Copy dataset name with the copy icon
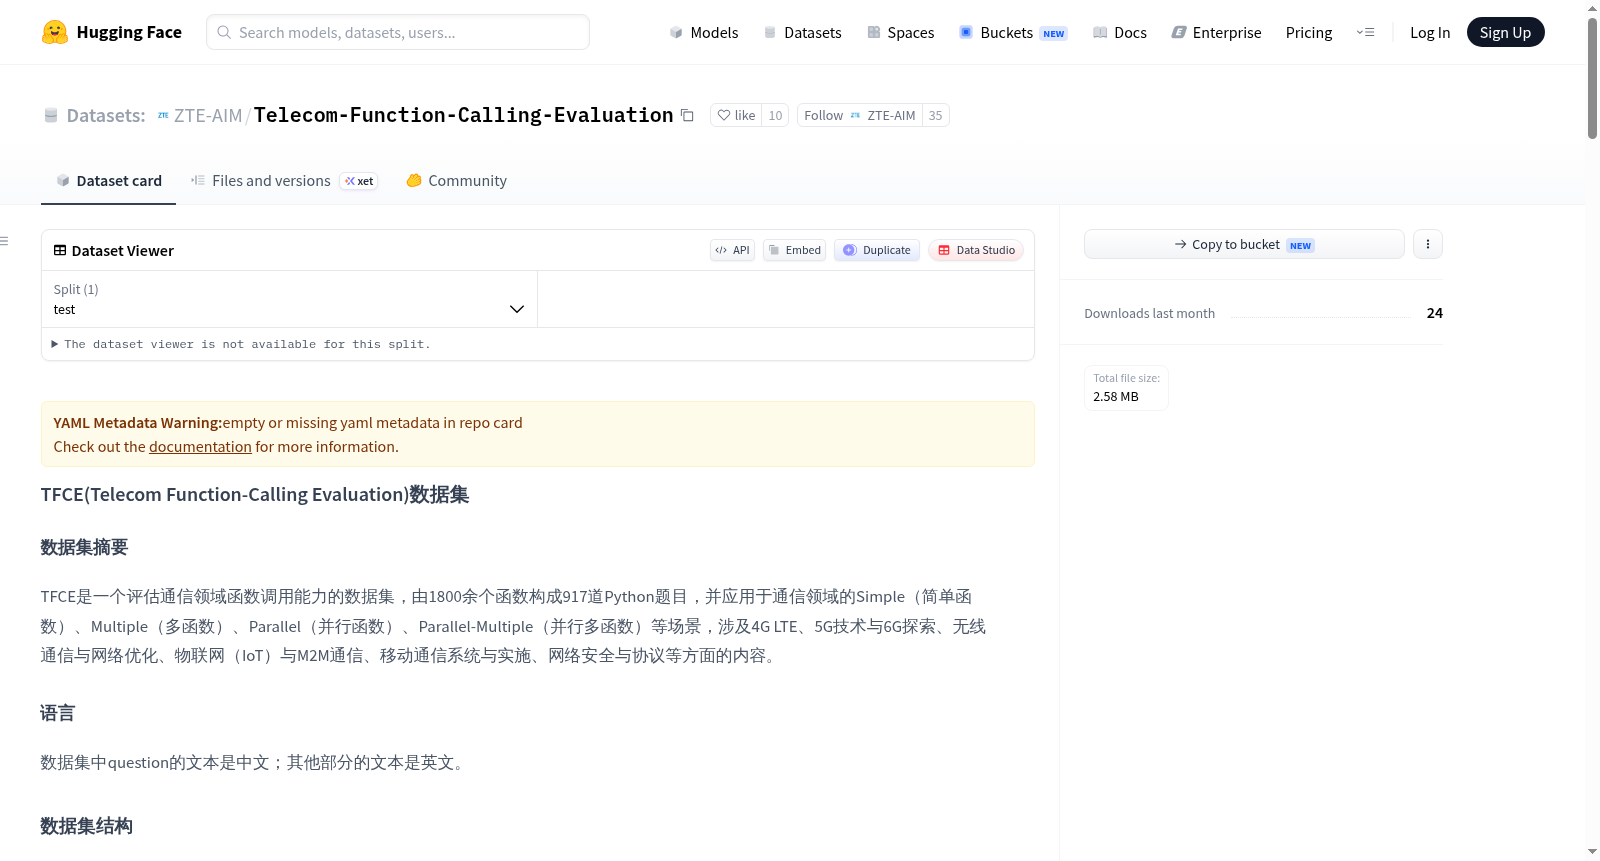The height and width of the screenshot is (861, 1600). (687, 115)
